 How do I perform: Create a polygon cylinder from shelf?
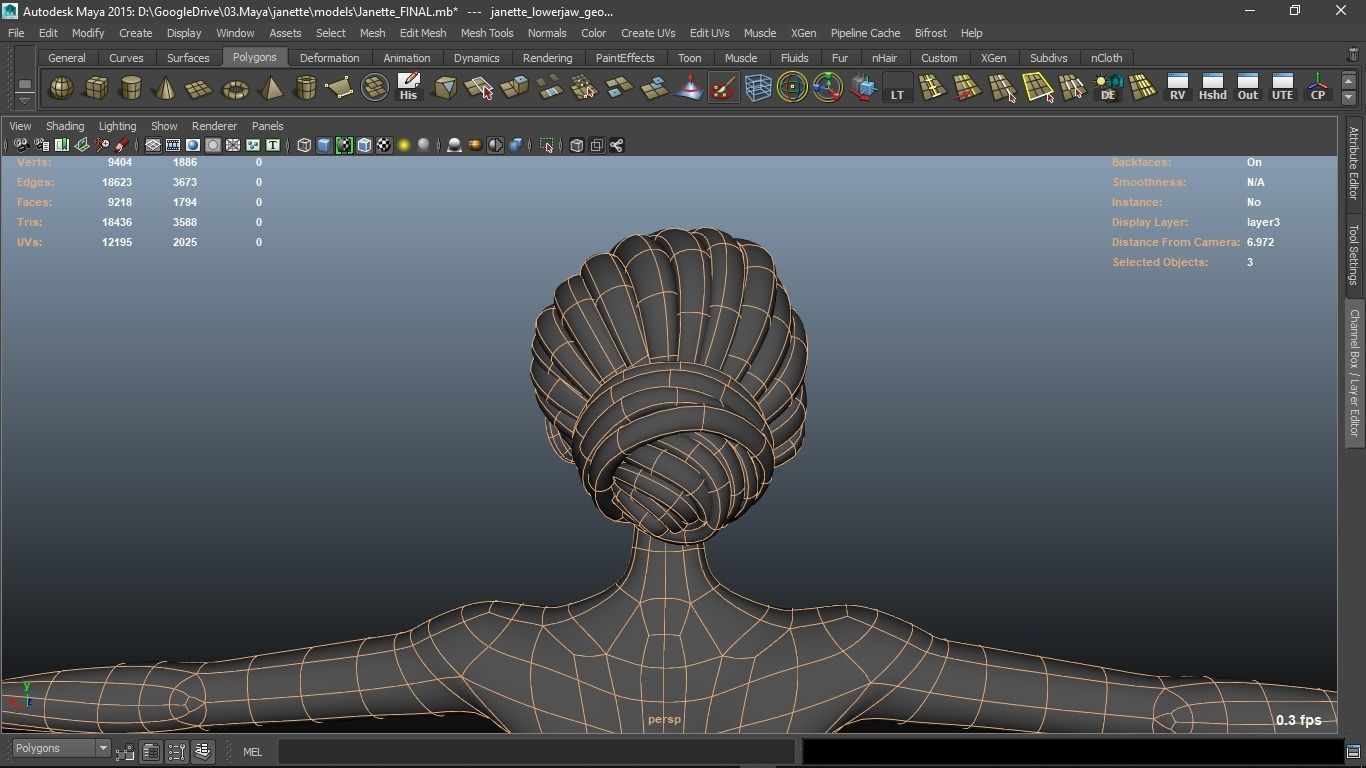tap(130, 88)
